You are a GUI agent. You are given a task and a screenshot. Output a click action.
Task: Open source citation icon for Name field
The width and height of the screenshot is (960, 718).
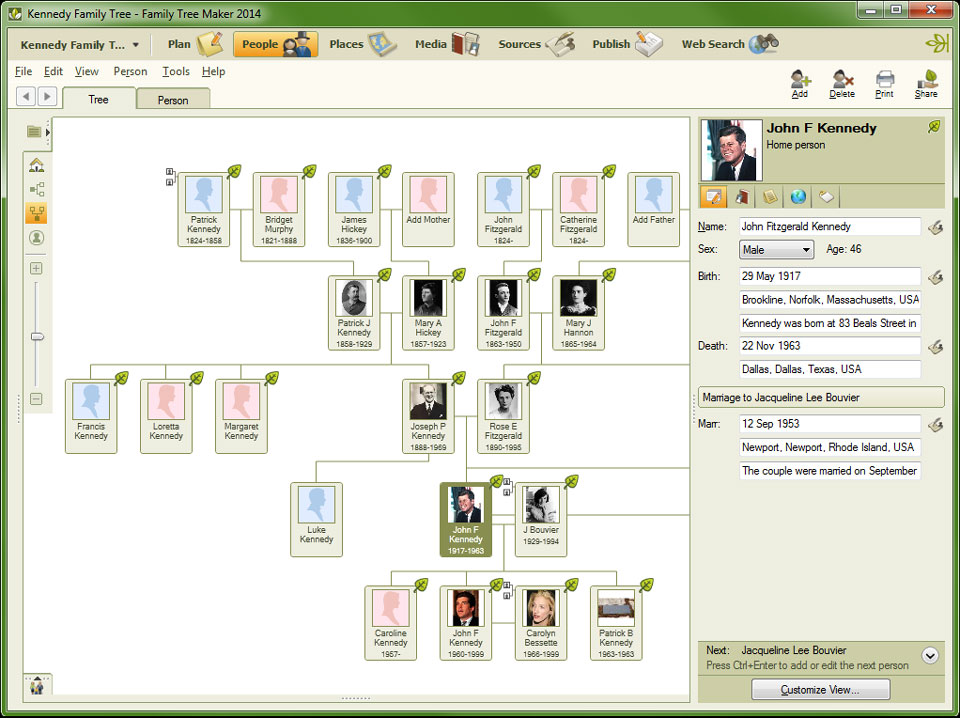(x=935, y=228)
